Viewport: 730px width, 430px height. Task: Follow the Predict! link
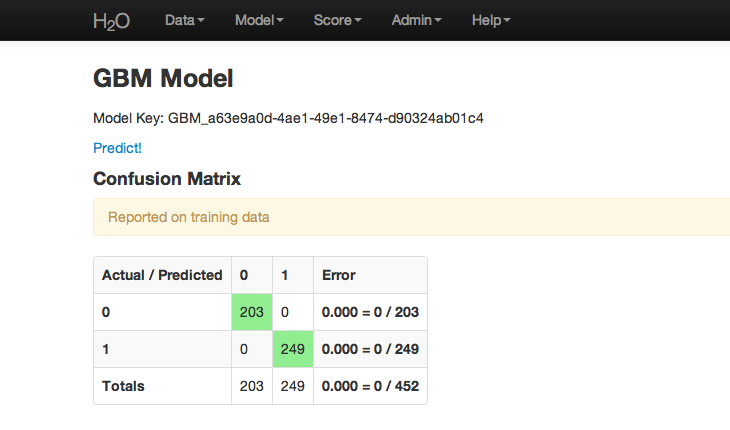pyautogui.click(x=117, y=148)
